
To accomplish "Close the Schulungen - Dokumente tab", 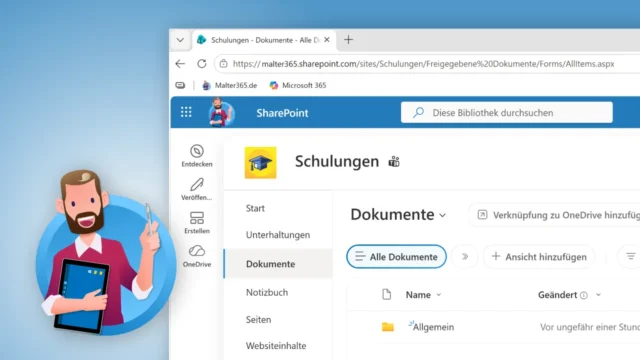I will point(327,40).
